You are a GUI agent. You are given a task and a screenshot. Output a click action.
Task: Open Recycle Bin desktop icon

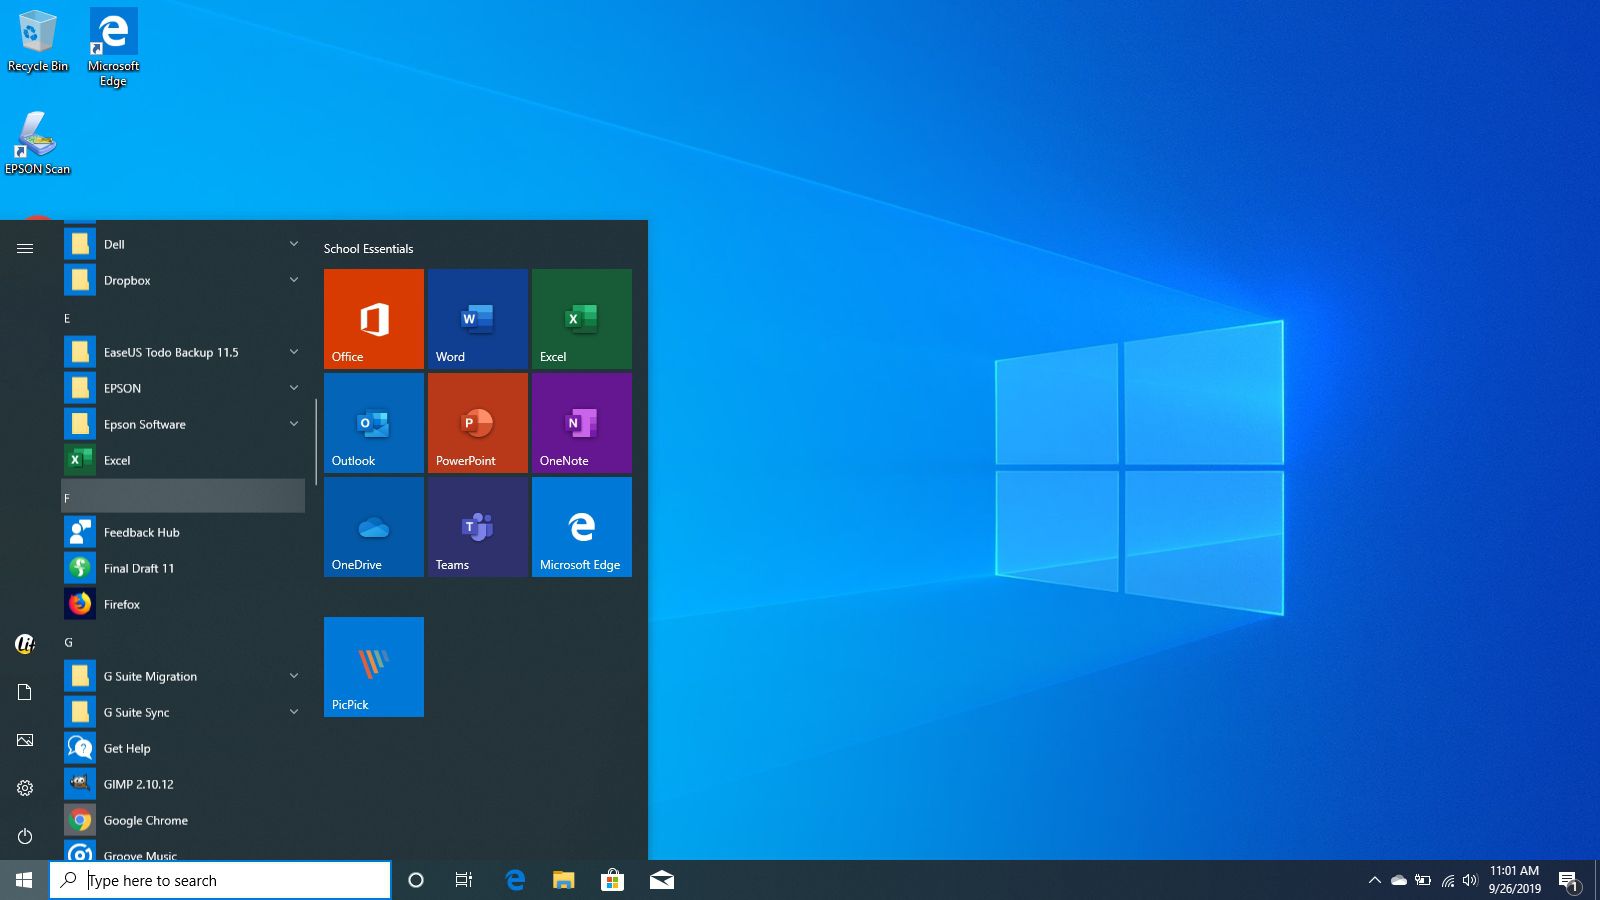point(38,42)
